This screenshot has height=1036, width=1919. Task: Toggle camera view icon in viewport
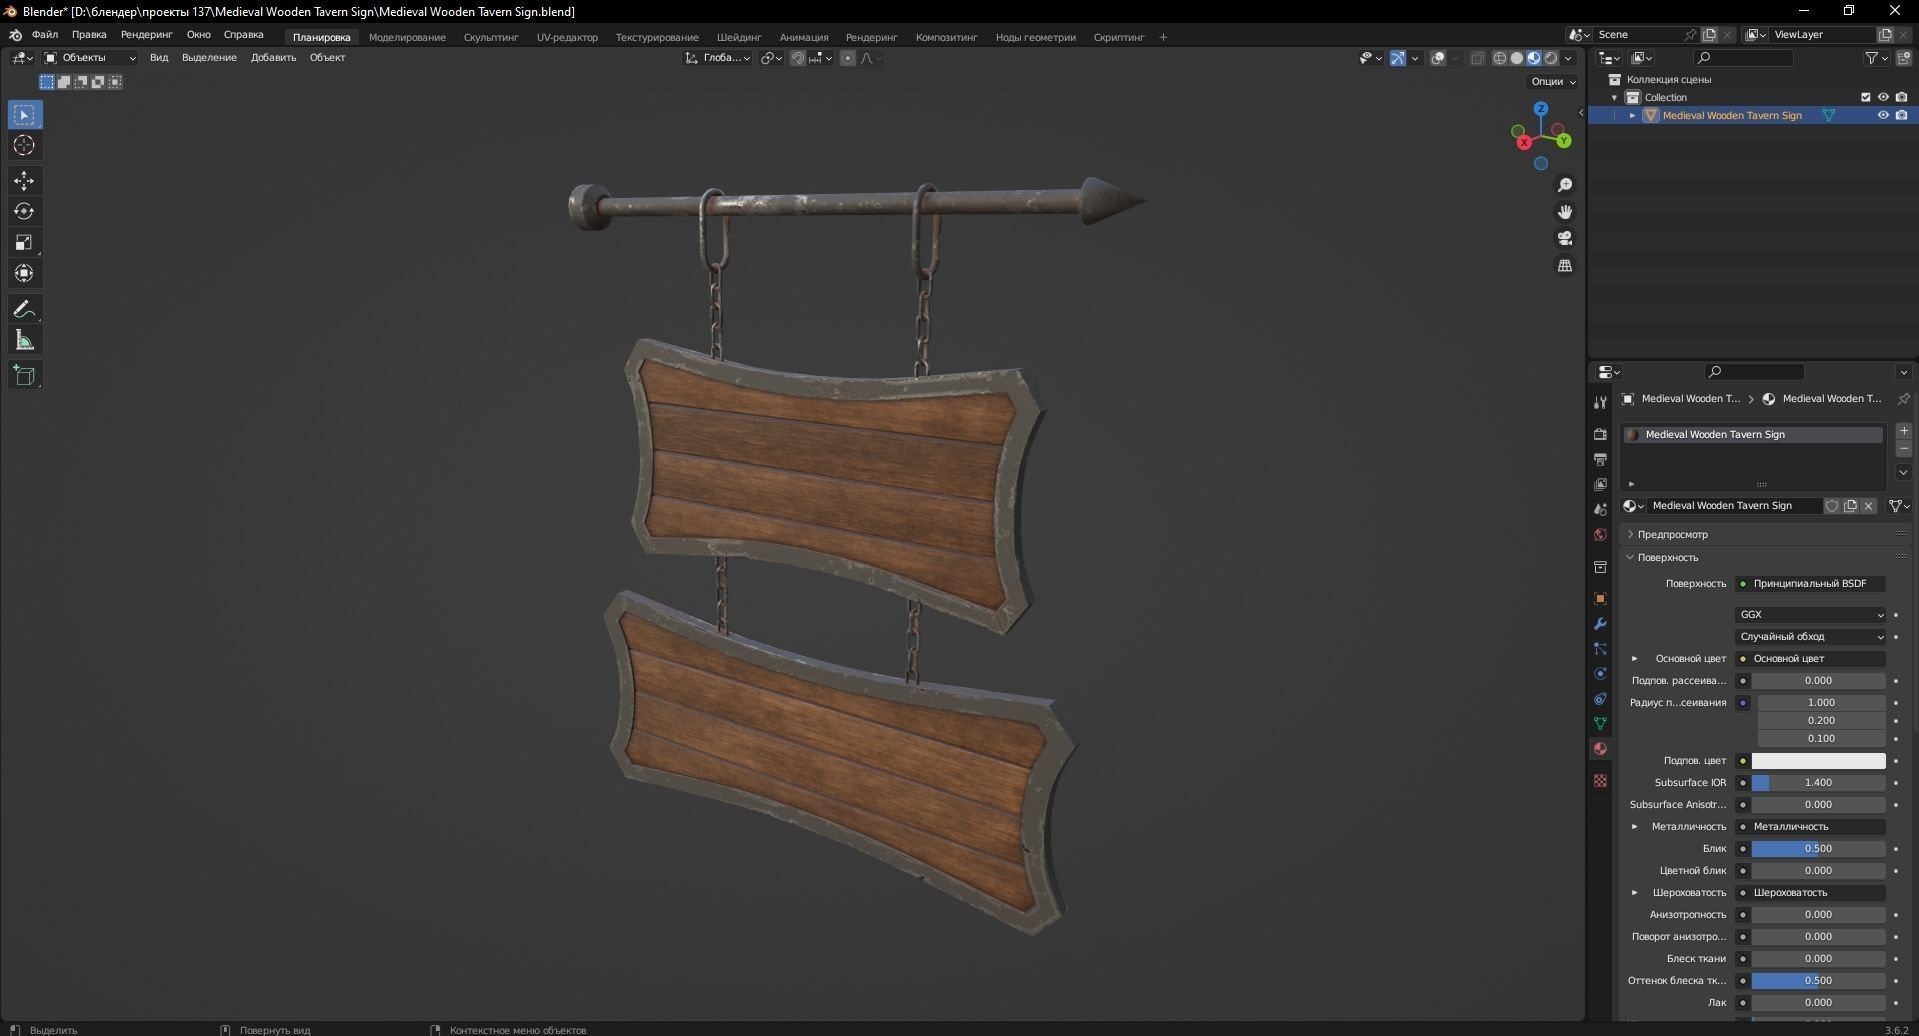click(x=1565, y=238)
